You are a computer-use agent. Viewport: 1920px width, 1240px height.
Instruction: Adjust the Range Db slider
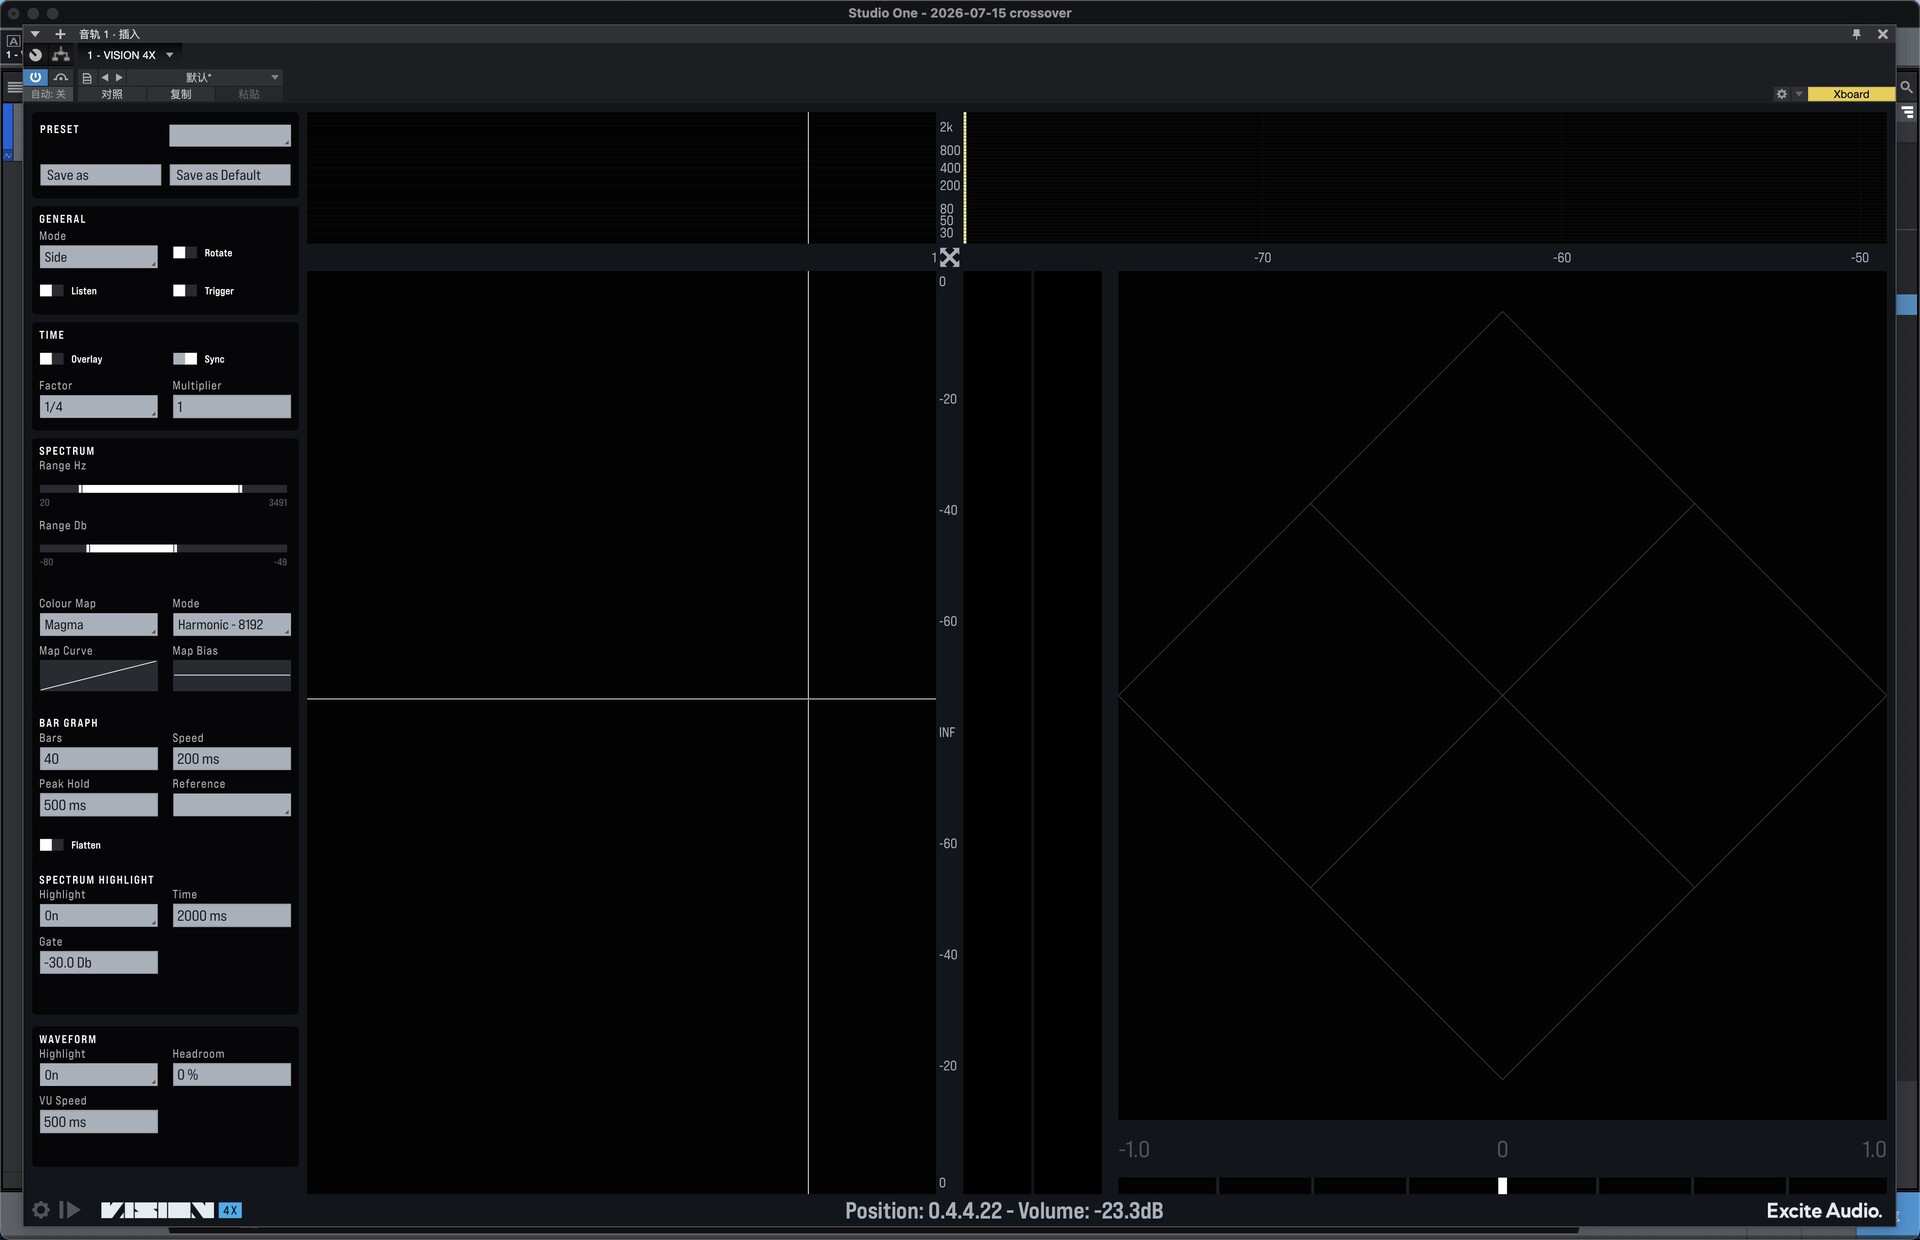click(163, 549)
